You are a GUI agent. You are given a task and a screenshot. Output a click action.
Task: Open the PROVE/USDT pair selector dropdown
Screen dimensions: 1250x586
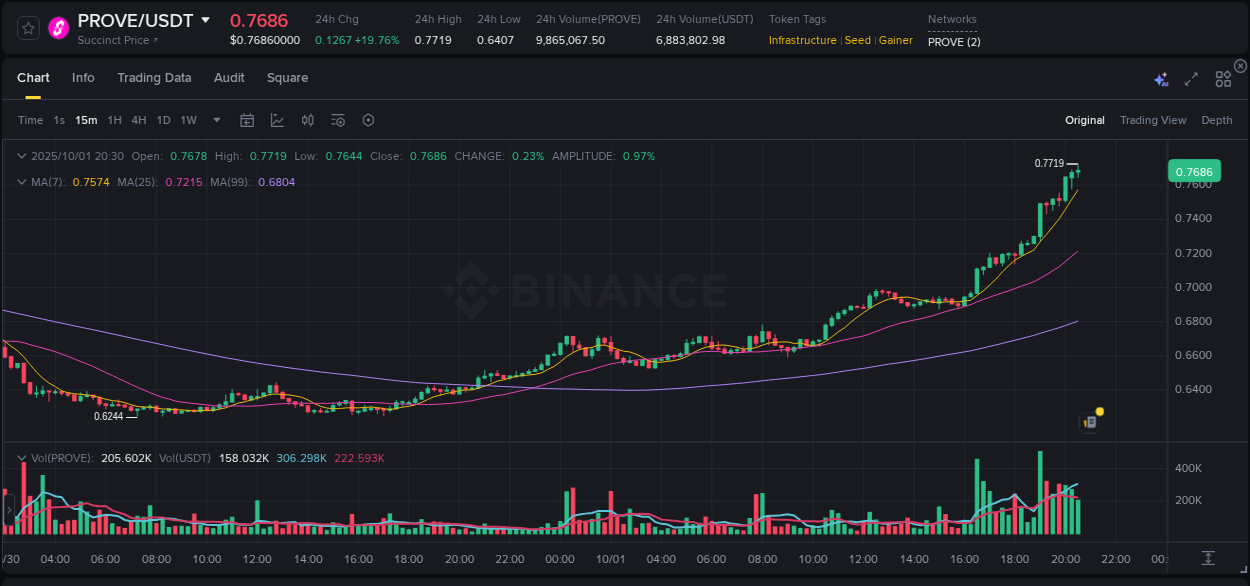(207, 20)
